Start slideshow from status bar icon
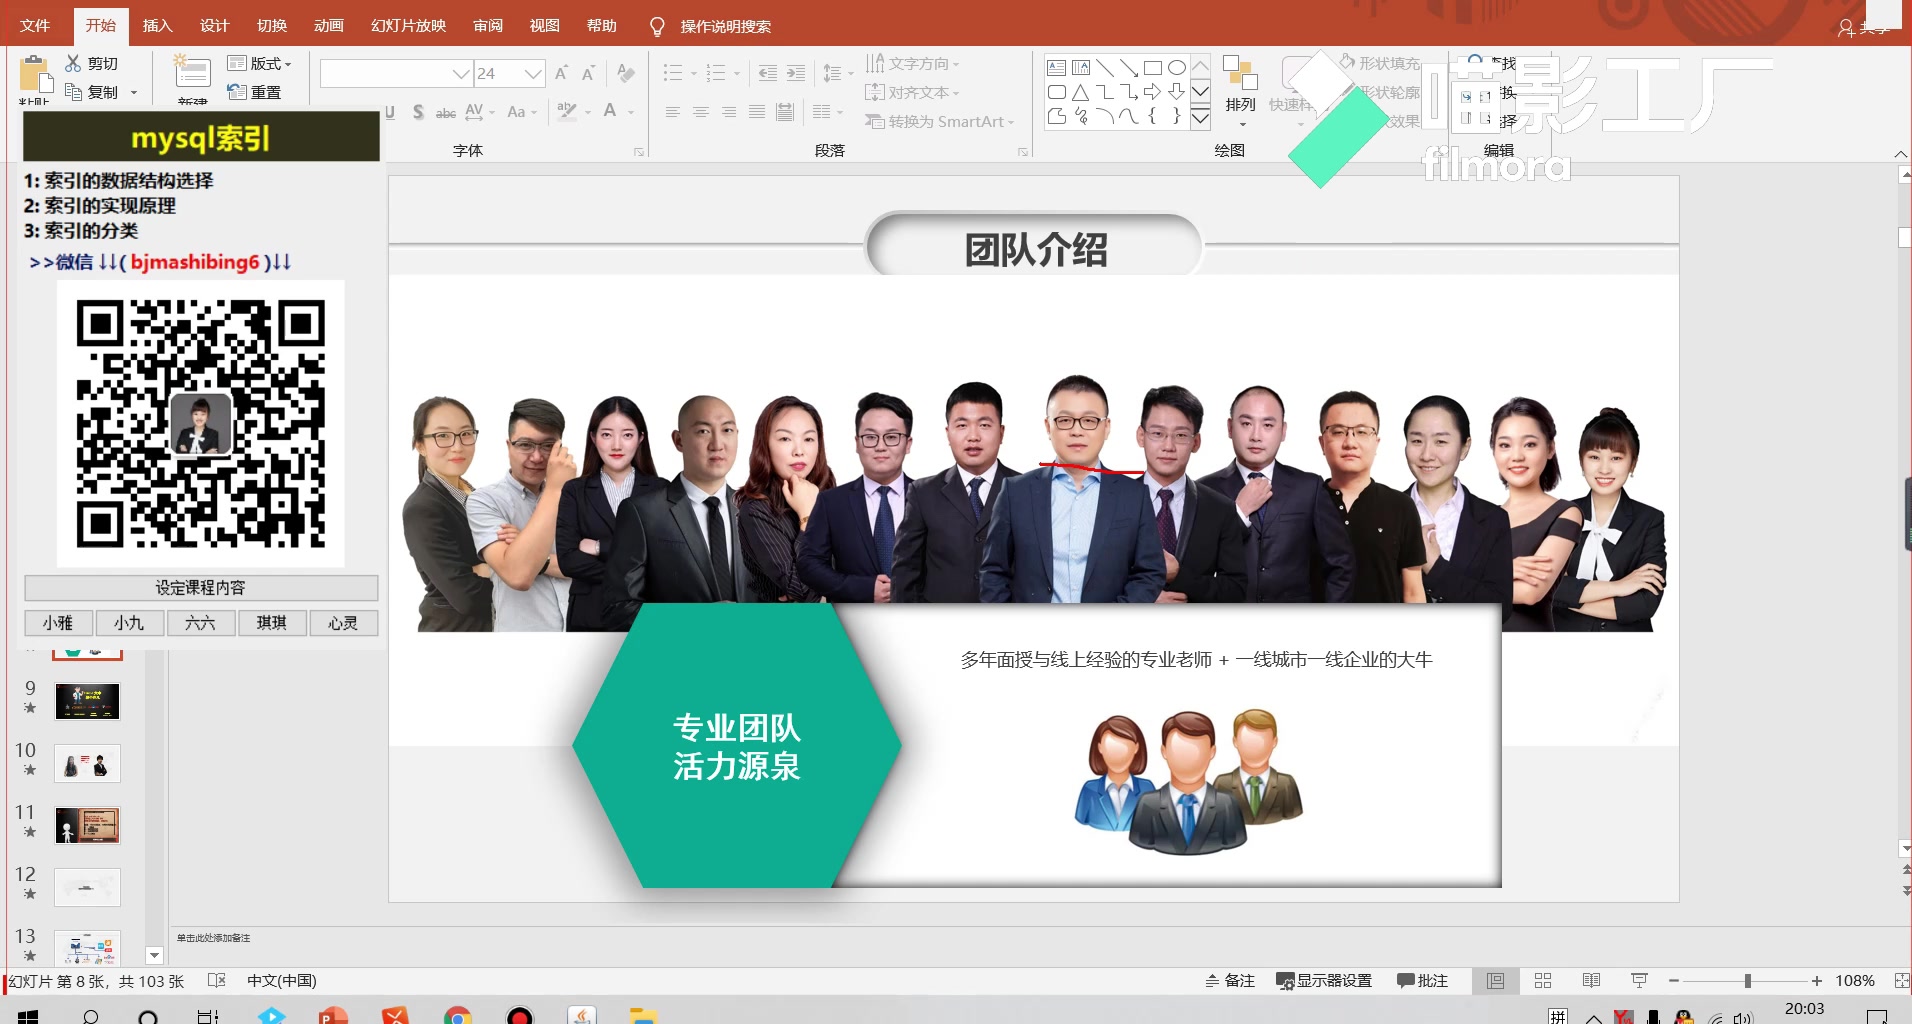 pos(1639,981)
